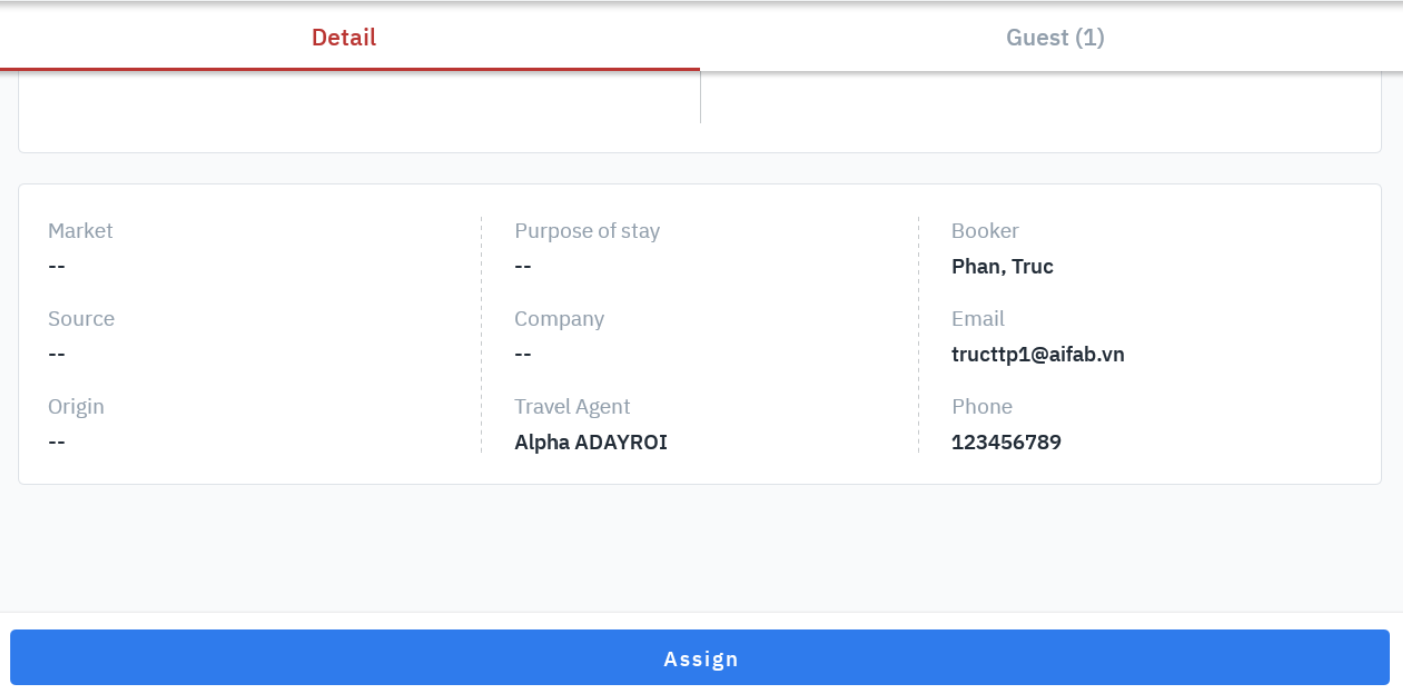The image size is (1403, 692).
Task: Click the Origin field label
Action: [x=76, y=407]
